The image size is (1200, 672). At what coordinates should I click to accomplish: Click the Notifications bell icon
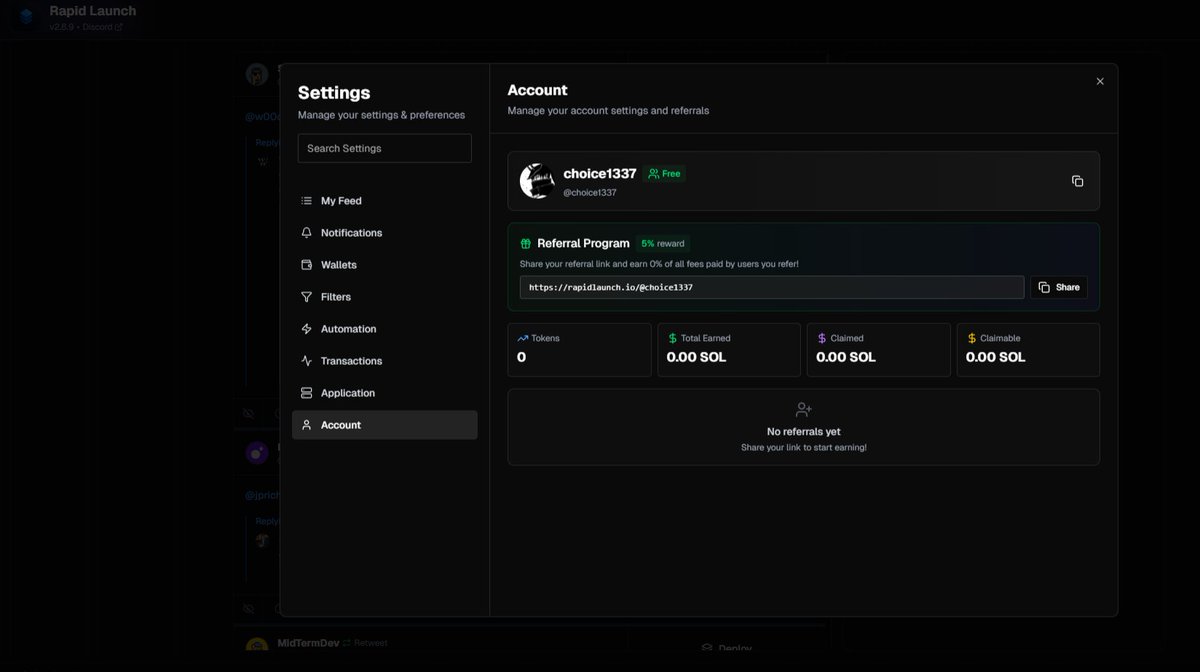(x=306, y=233)
